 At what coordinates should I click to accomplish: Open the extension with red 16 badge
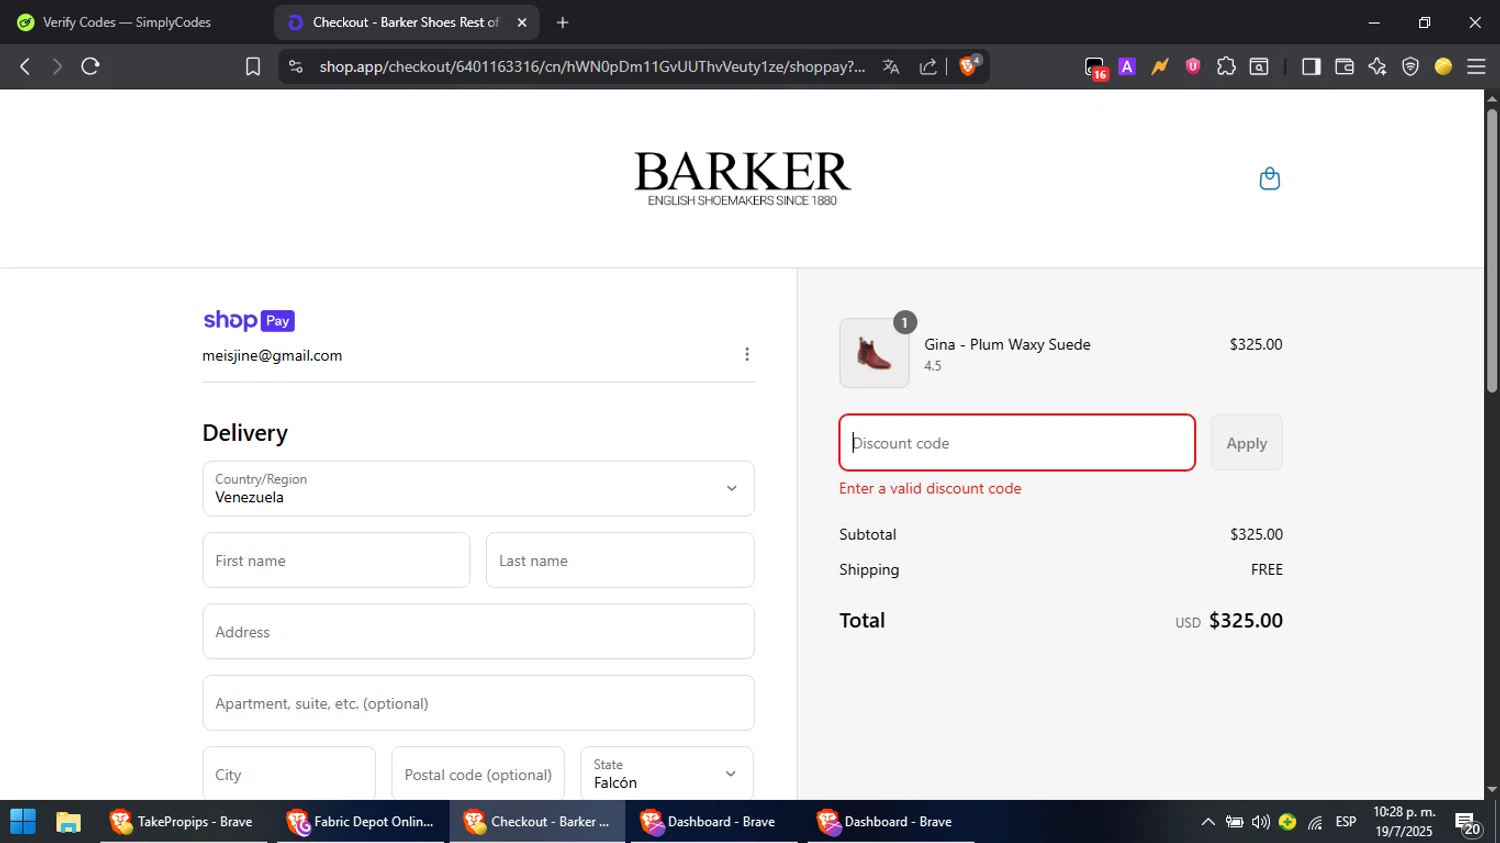click(x=1095, y=67)
